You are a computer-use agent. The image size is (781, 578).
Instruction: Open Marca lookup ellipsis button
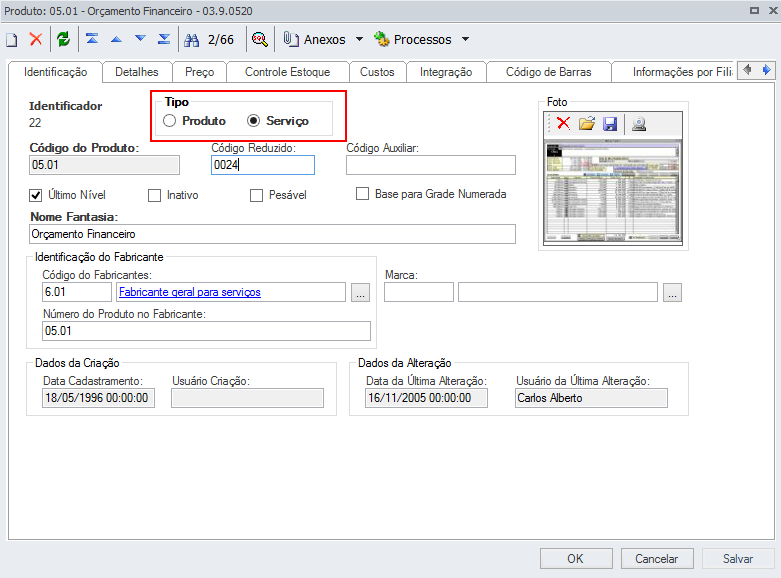672,292
